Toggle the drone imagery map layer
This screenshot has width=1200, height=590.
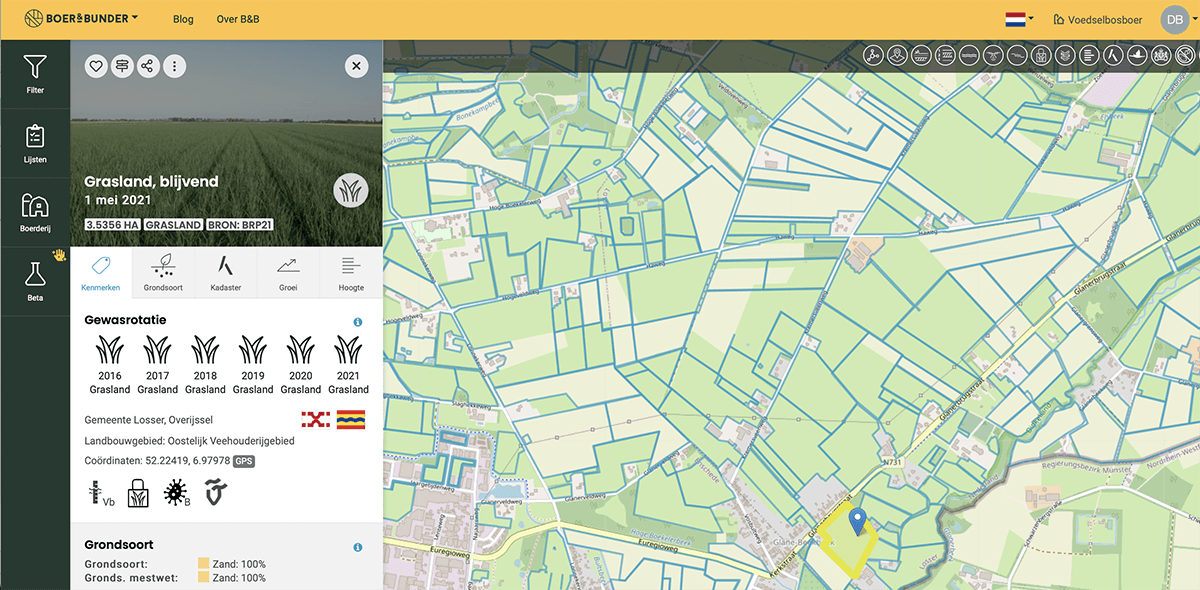pyautogui.click(x=993, y=55)
